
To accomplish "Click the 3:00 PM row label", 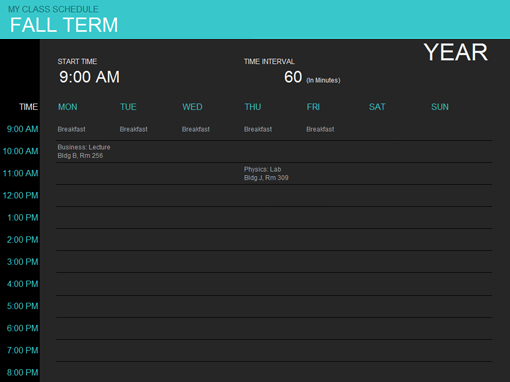I will 23,262.
